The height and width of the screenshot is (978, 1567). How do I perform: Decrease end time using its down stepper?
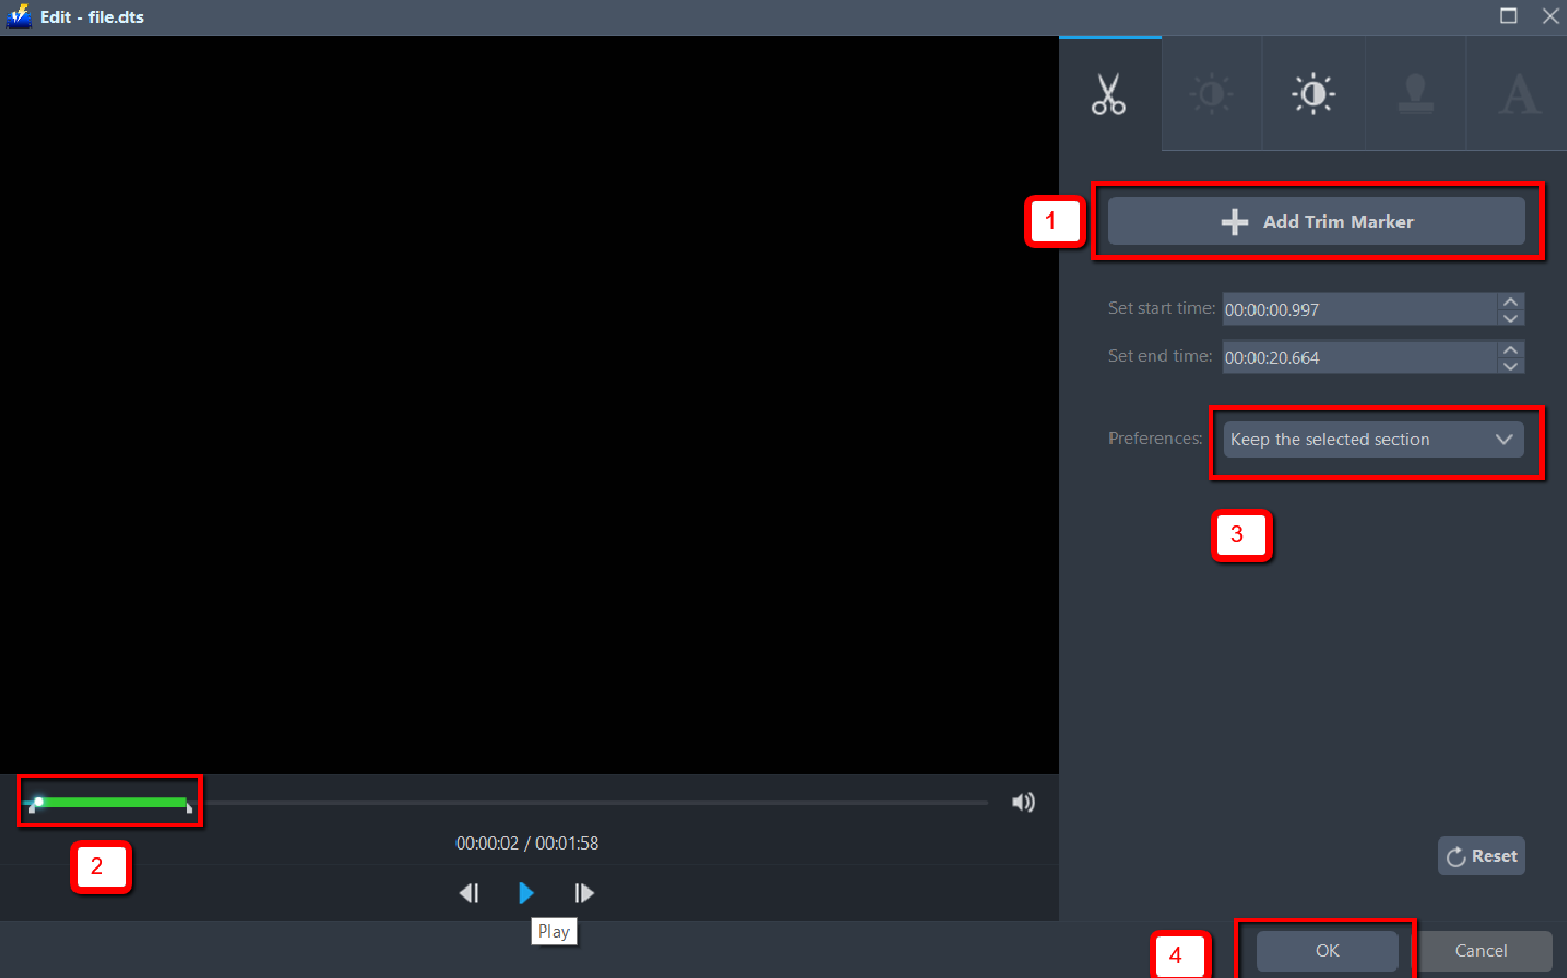click(x=1510, y=364)
